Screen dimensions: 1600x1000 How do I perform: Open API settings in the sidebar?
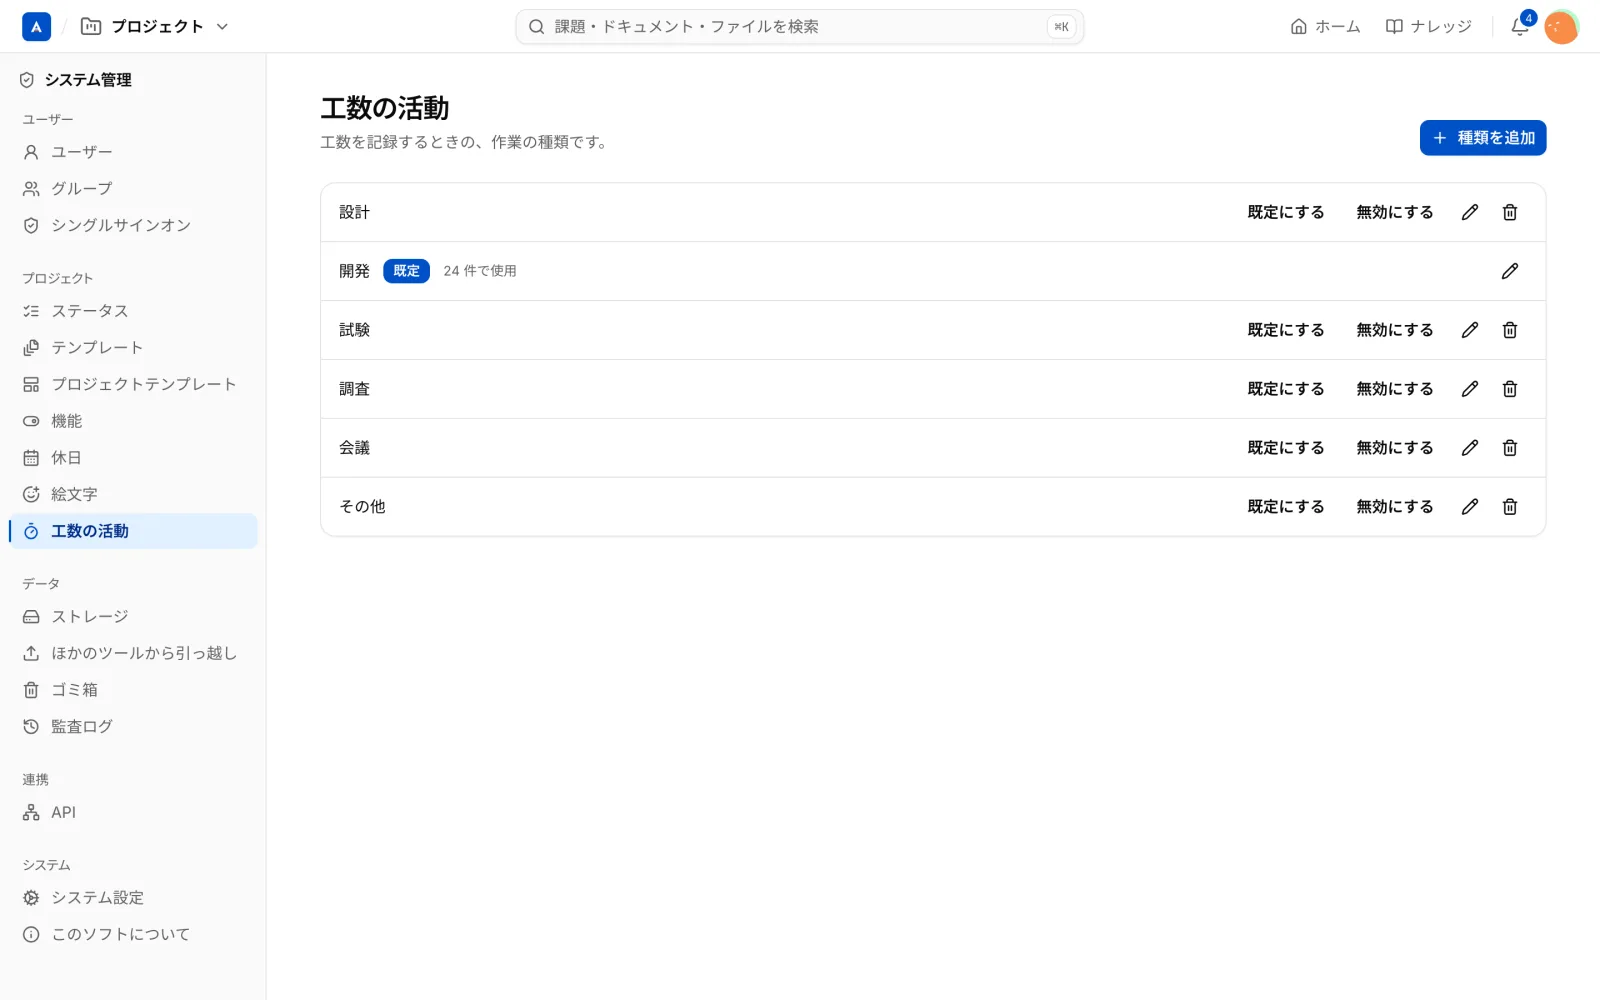133,813
